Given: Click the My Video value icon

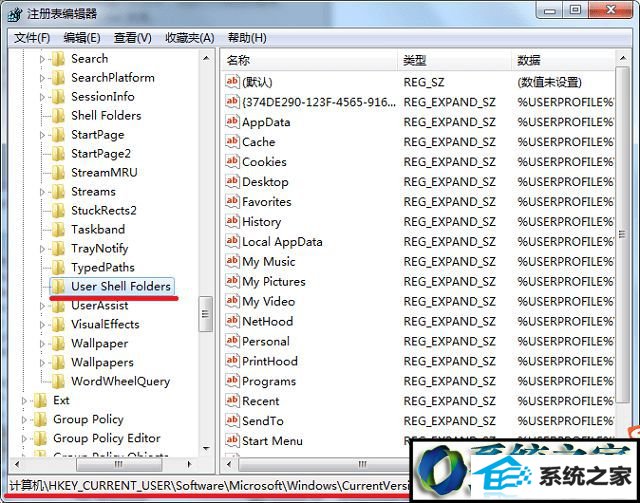Looking at the screenshot, I should pos(232,301).
